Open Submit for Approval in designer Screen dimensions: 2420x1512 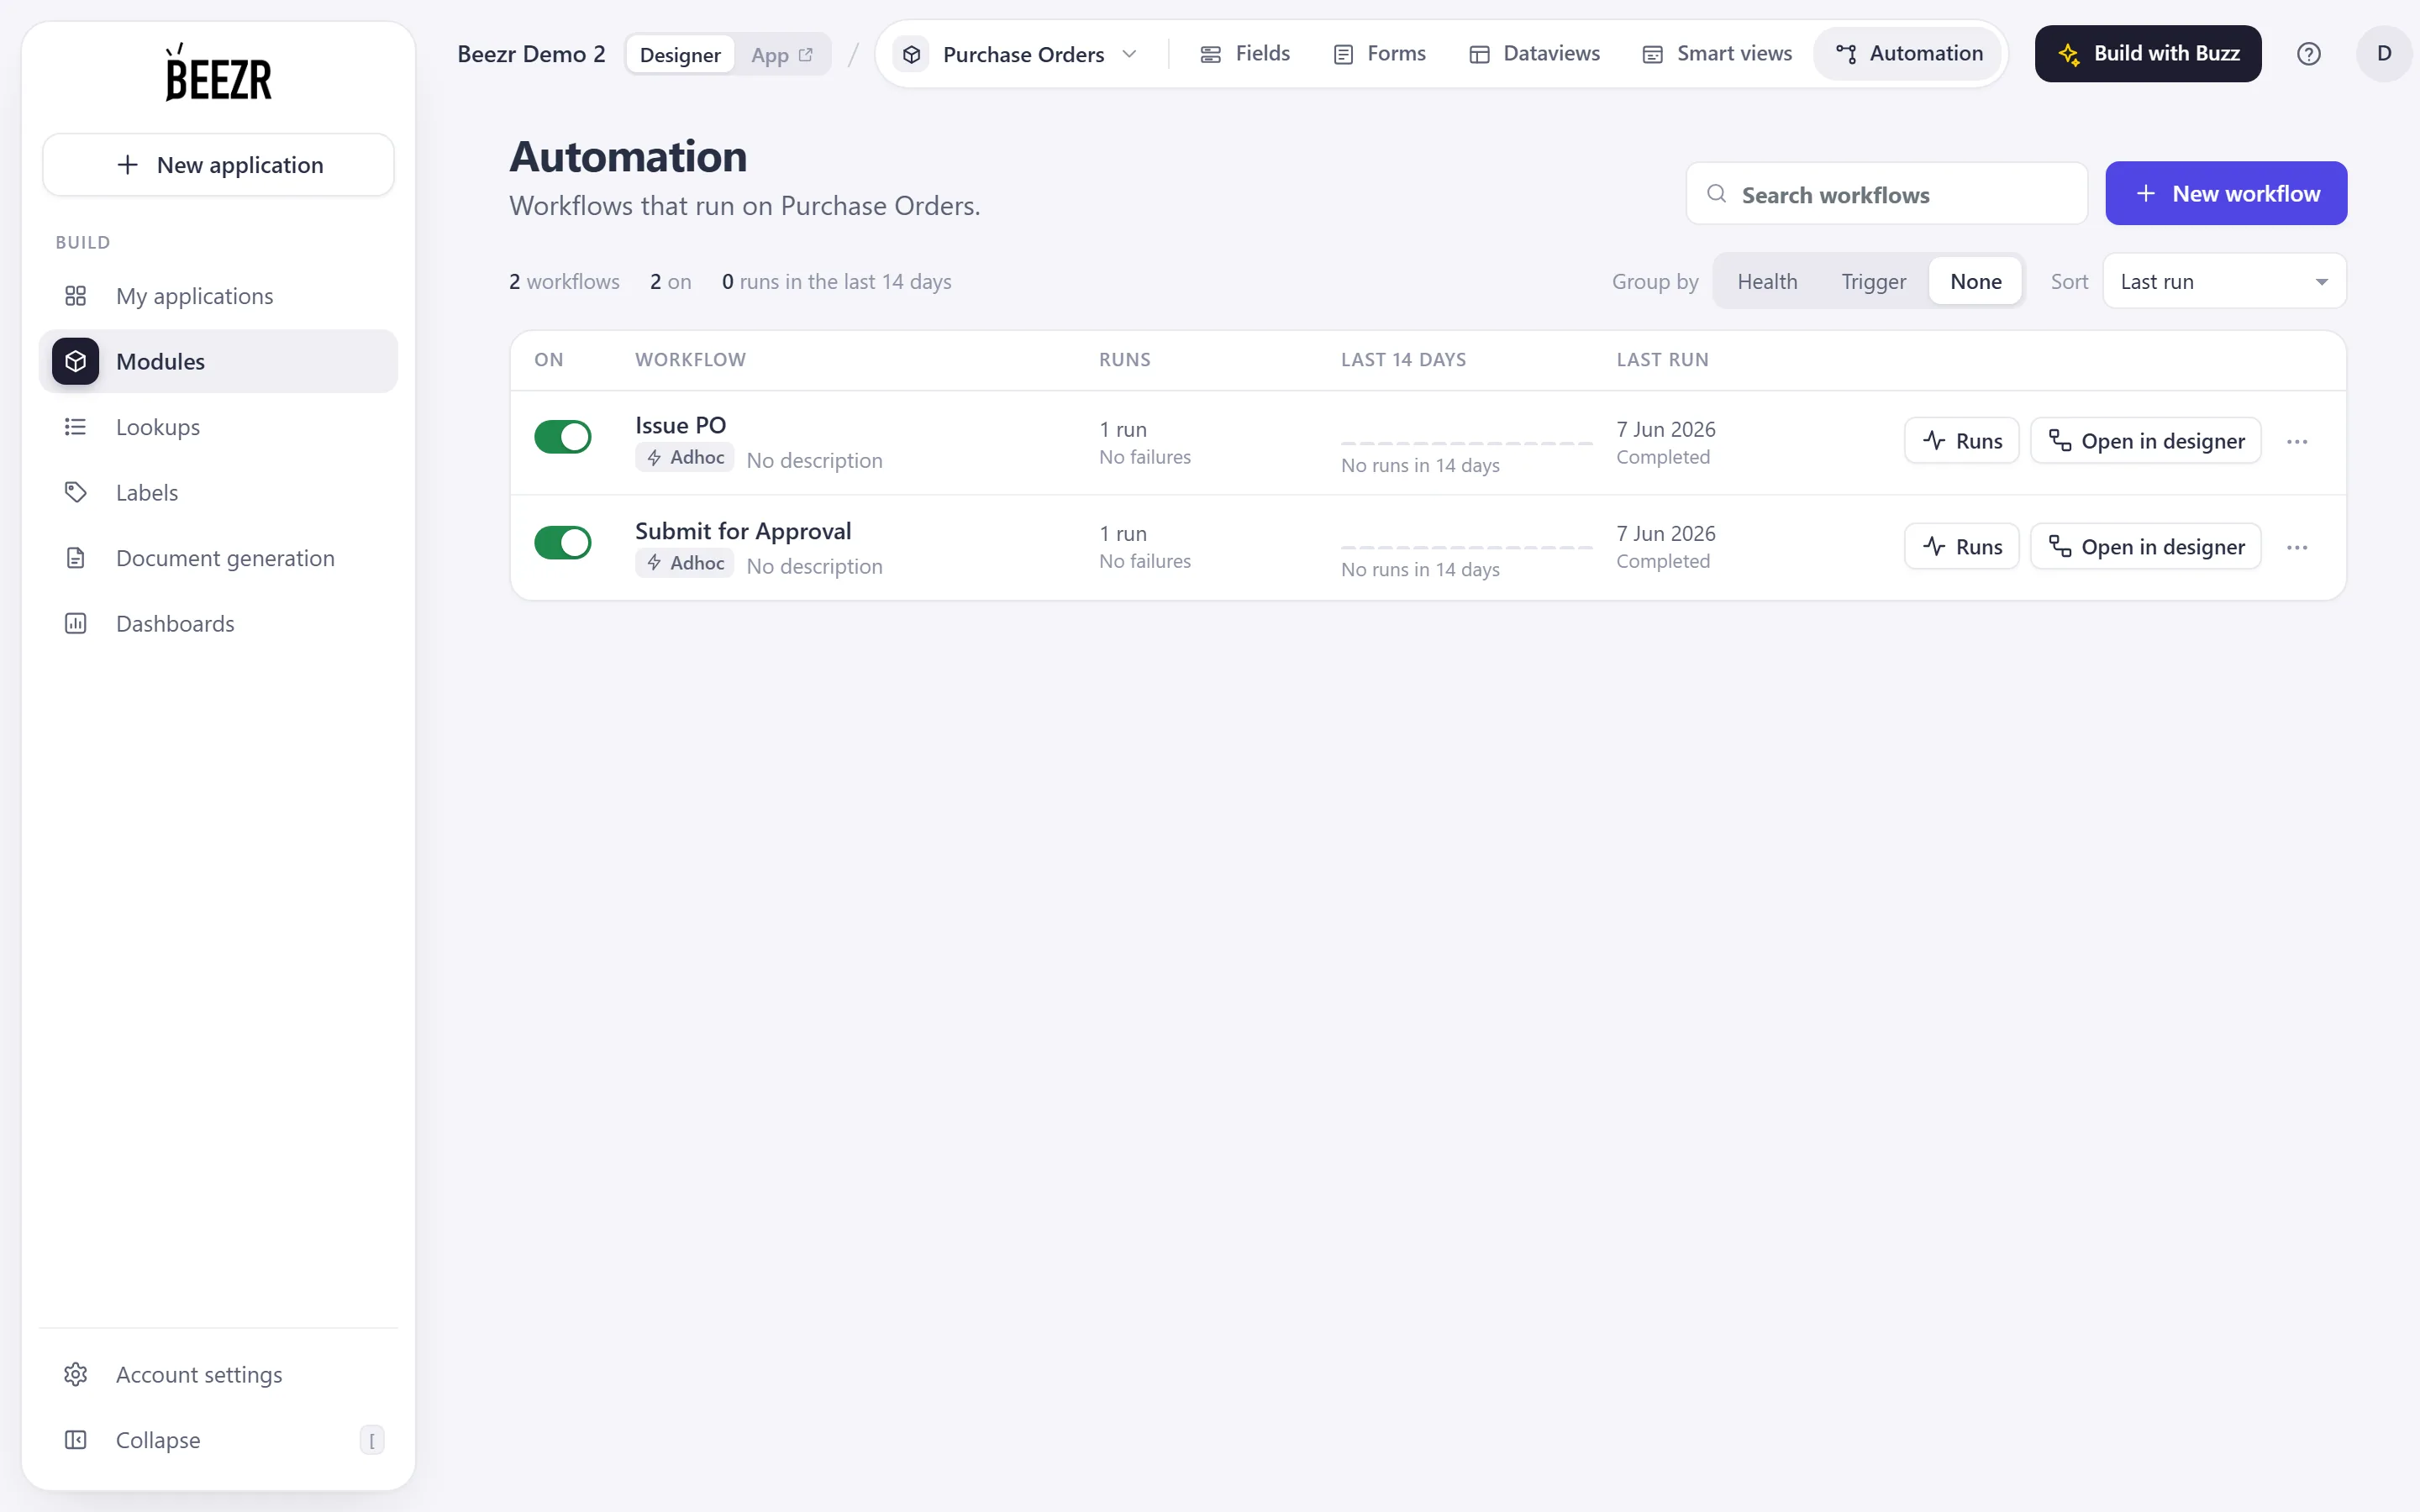click(2145, 547)
